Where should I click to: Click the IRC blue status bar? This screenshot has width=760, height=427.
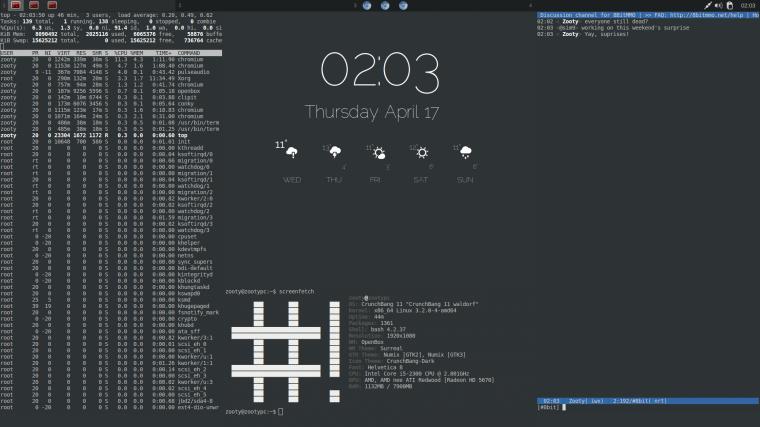[x=648, y=401]
